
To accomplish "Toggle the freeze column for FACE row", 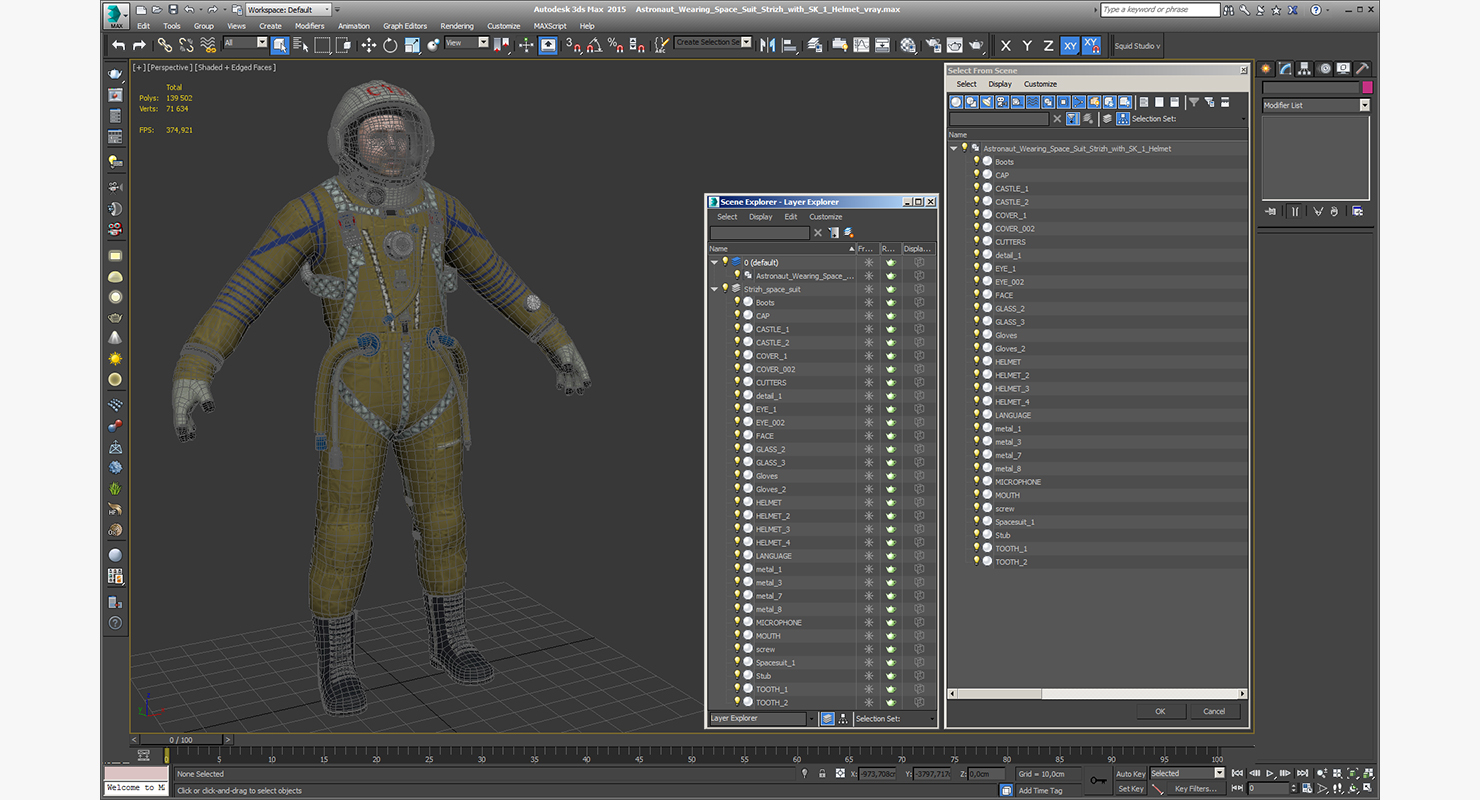I will (868, 436).
